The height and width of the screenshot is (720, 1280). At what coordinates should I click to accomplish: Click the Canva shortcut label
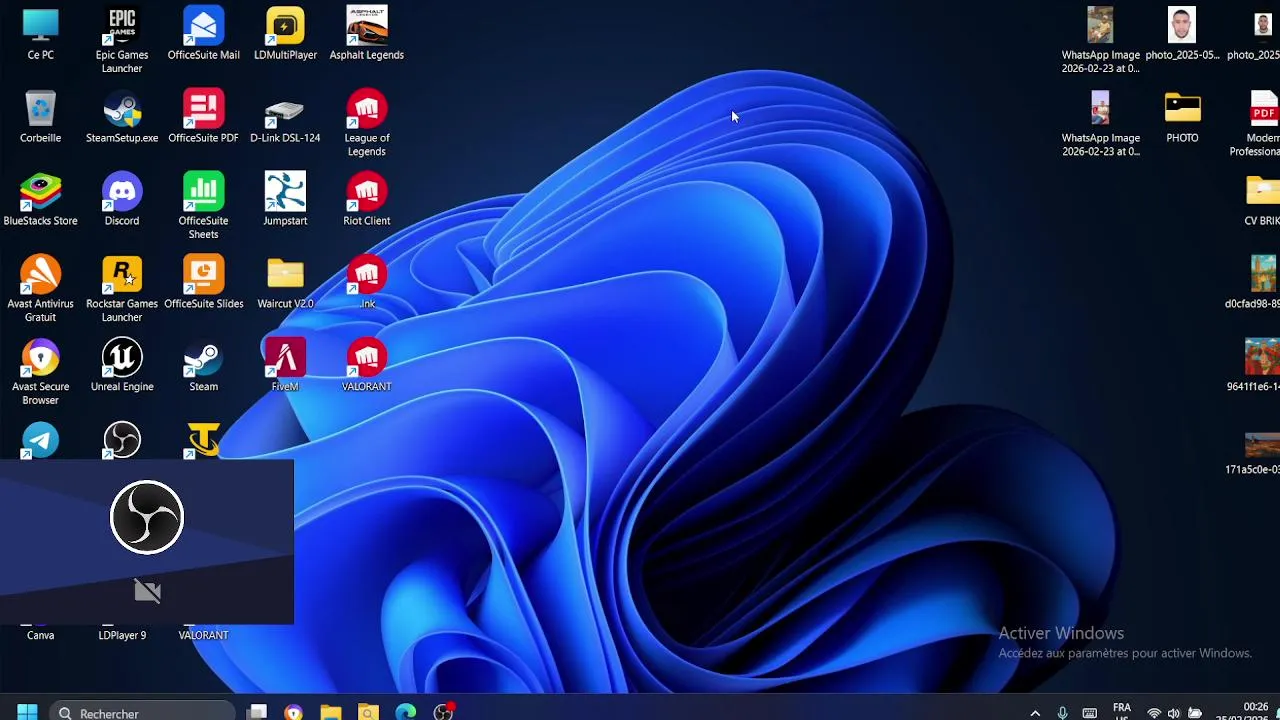point(40,635)
